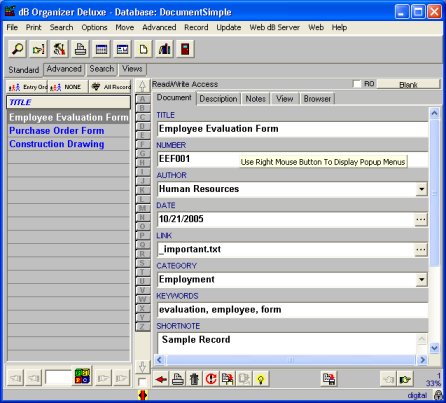Click the Update menu item
The image size is (446, 403).
pos(229,27)
